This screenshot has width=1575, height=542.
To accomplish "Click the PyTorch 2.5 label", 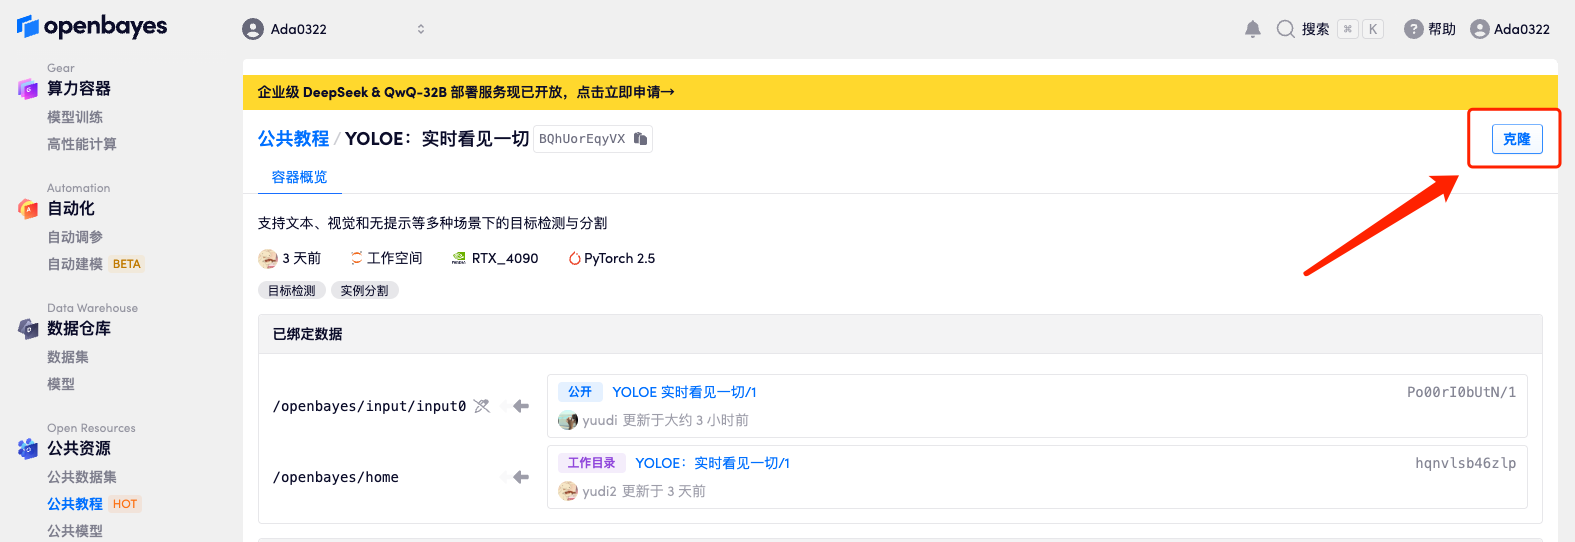I will [620, 258].
